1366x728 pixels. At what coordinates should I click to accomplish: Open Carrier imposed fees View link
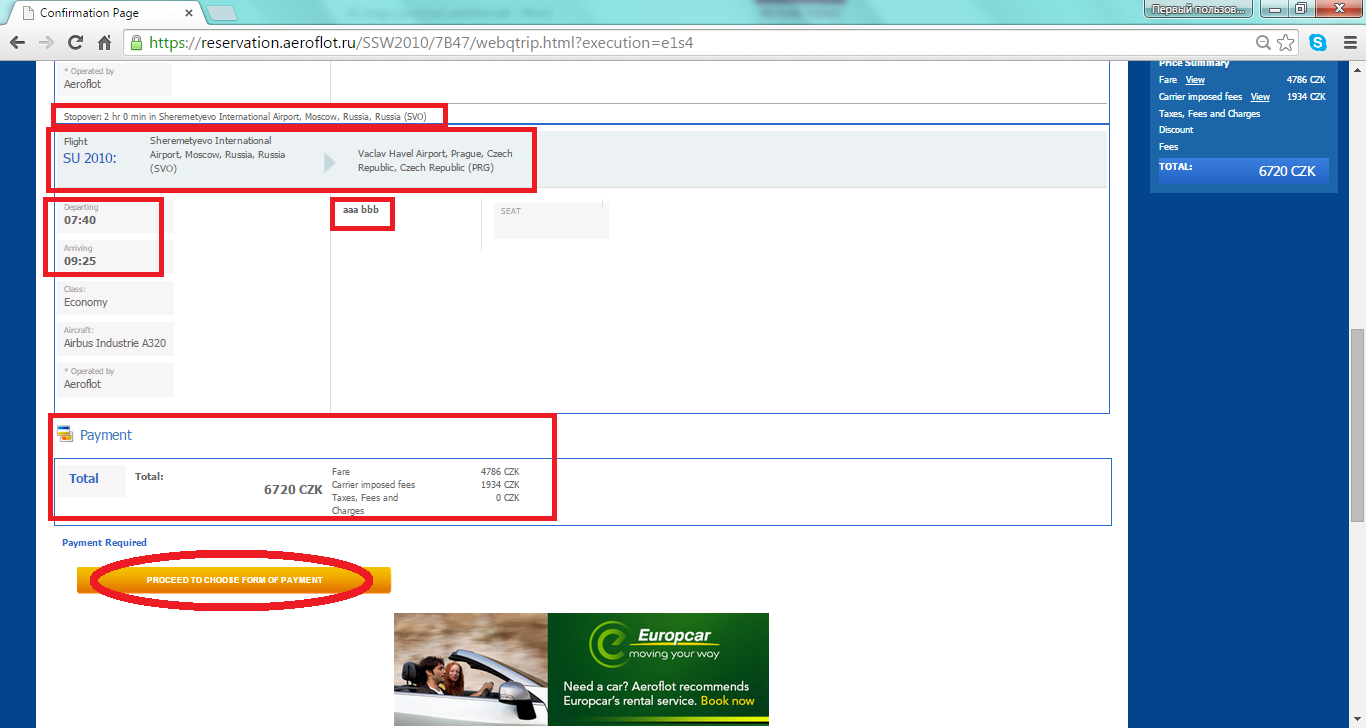pos(1260,97)
